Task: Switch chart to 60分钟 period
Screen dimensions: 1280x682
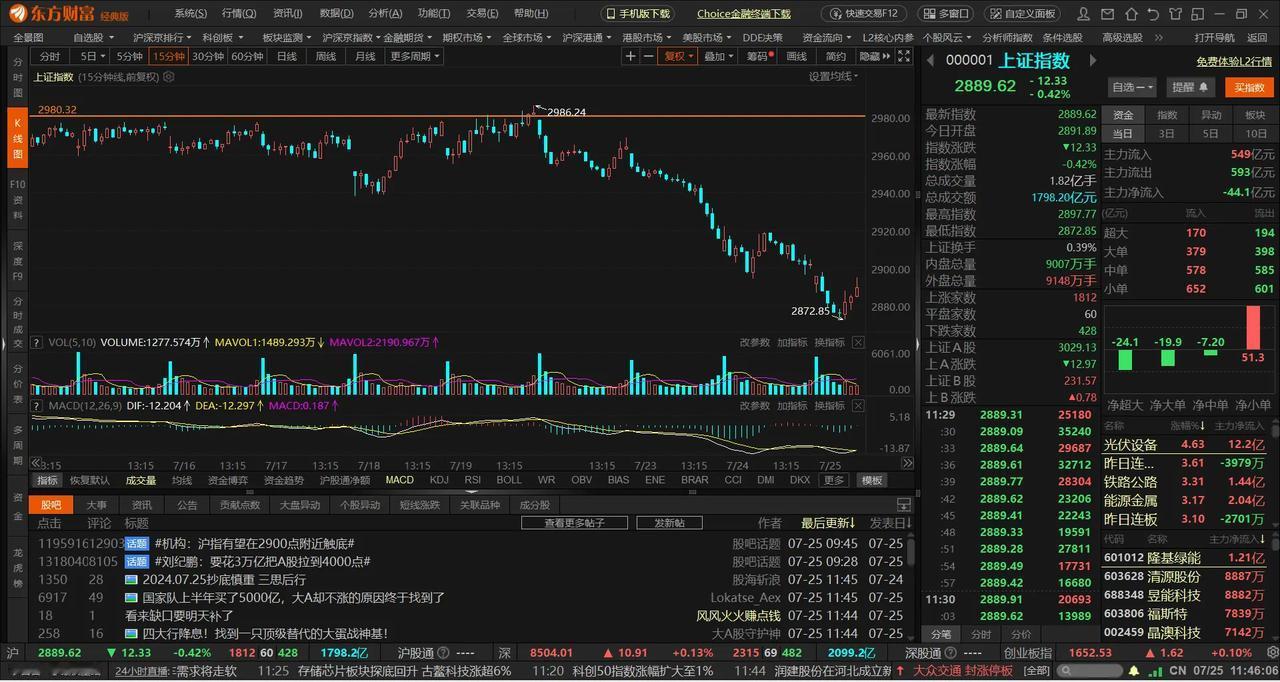Action: tap(247, 56)
